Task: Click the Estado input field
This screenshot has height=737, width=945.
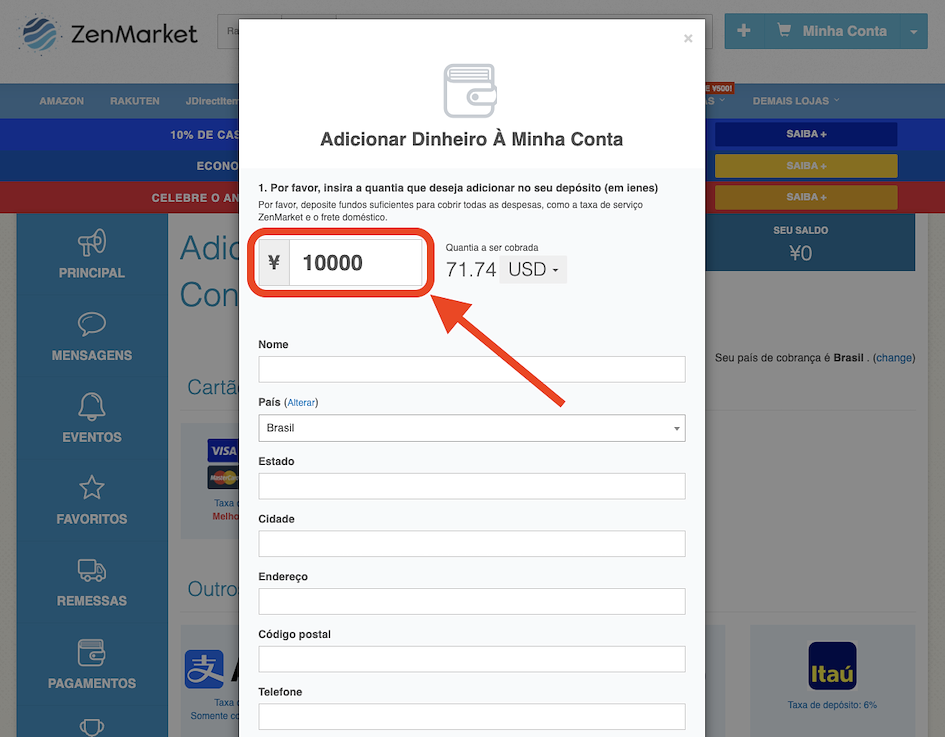Action: tap(472, 486)
